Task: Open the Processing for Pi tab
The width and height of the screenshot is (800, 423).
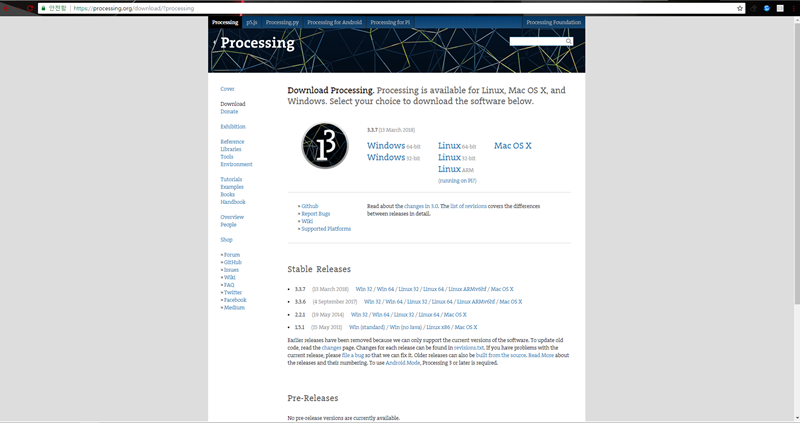Action: 390,22
